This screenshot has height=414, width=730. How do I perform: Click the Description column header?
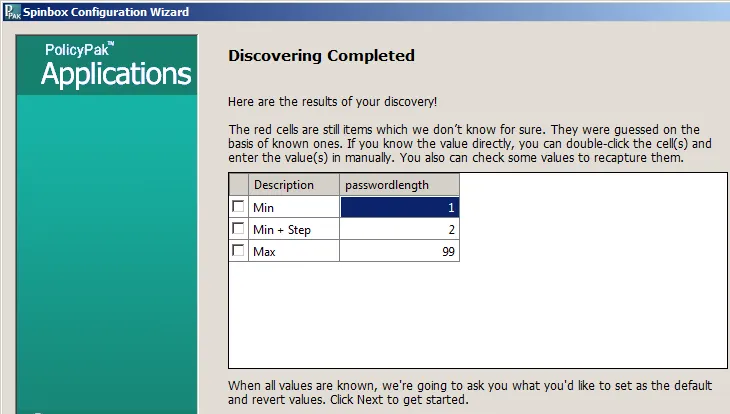pyautogui.click(x=294, y=185)
